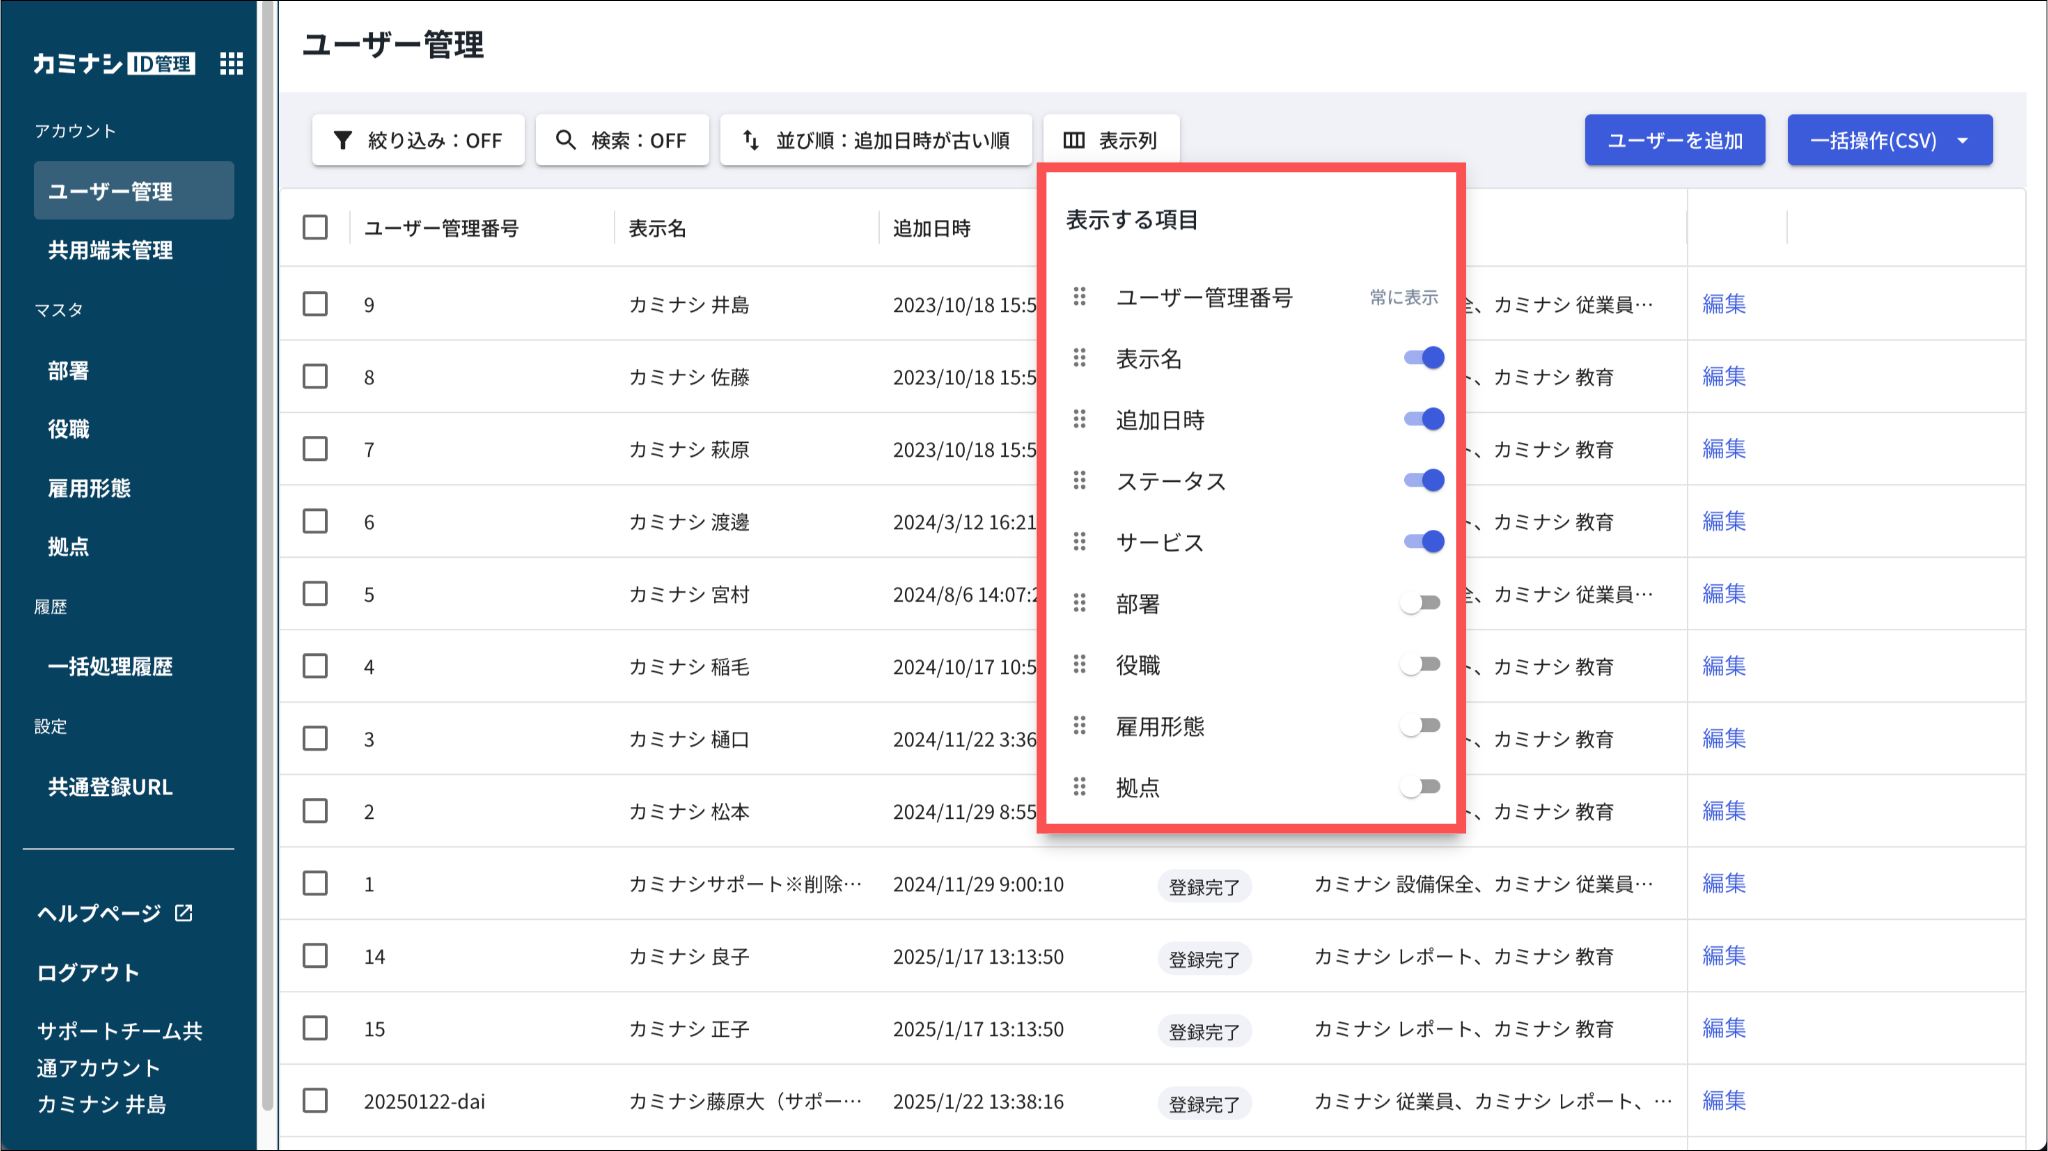Check the select-all header checkbox
2048x1151 pixels.
[x=315, y=228]
